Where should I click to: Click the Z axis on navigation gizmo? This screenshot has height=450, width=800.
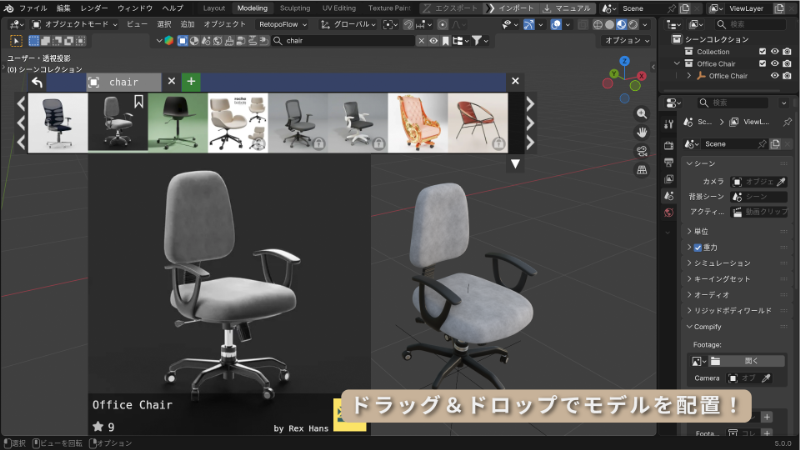[624, 61]
